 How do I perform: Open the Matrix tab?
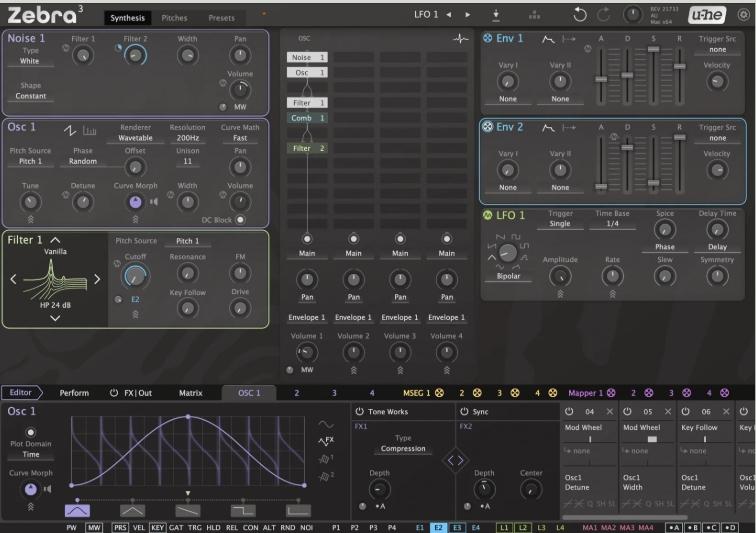190,393
